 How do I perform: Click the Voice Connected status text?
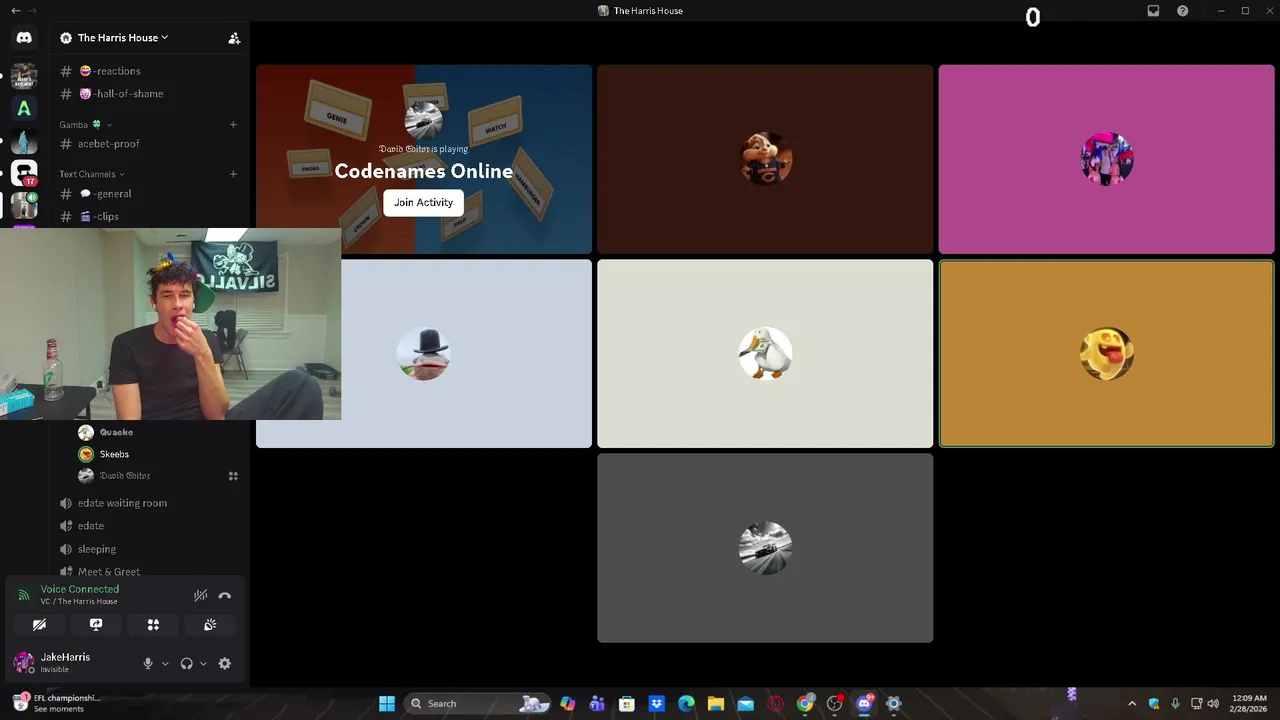tap(79, 589)
